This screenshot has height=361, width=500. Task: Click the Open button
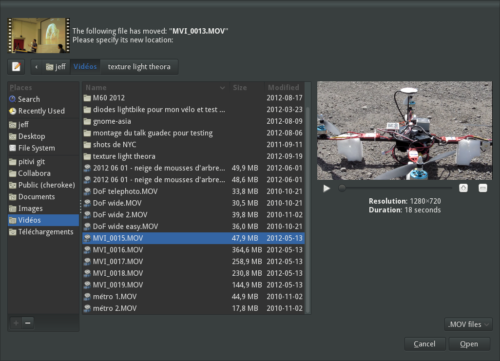(469, 344)
